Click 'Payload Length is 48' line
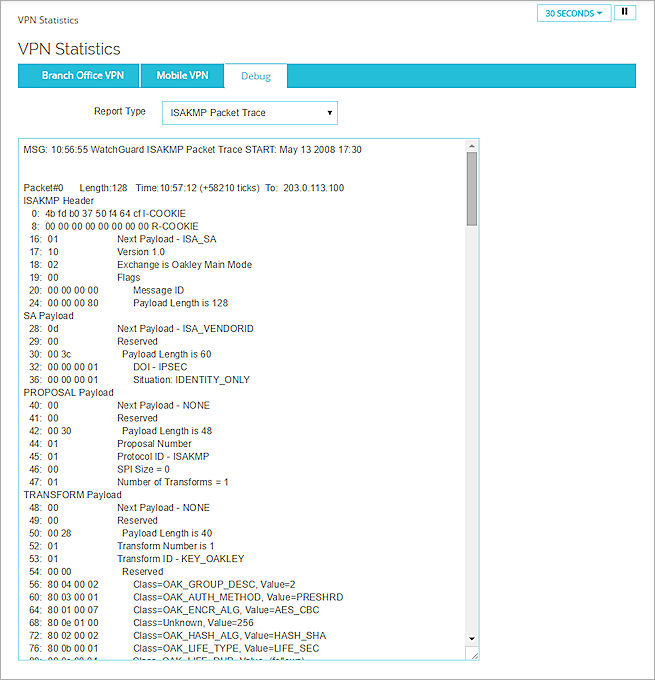Viewport: 655px width, 680px height. coord(121,431)
